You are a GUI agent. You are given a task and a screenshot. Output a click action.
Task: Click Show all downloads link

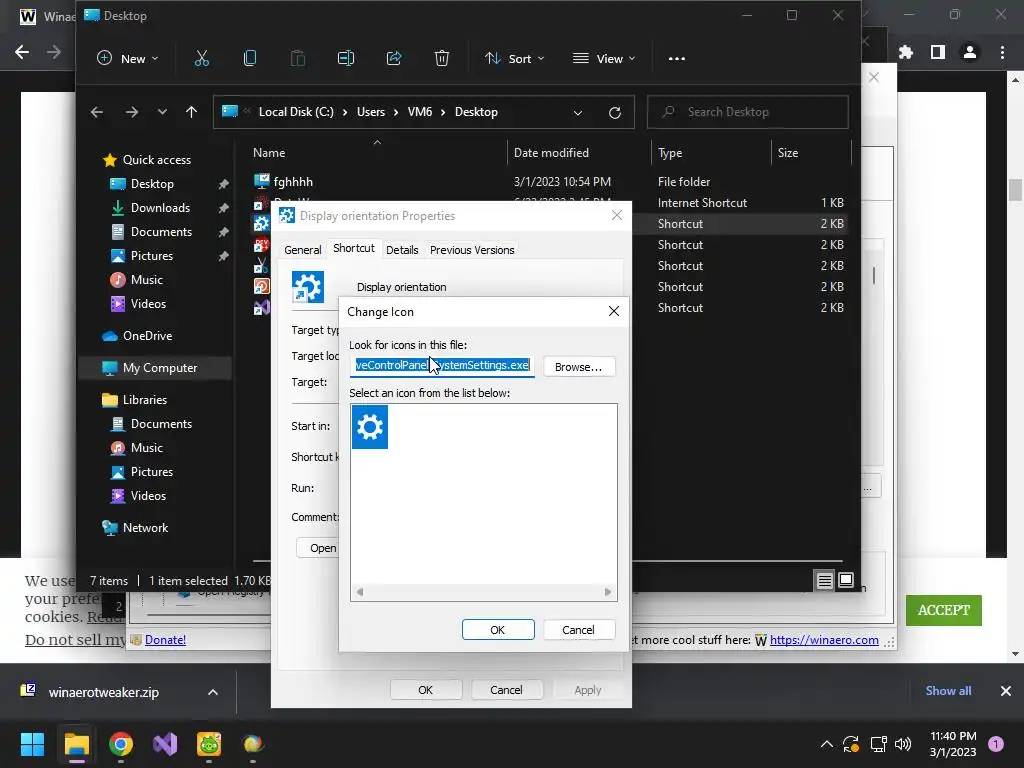tap(948, 691)
